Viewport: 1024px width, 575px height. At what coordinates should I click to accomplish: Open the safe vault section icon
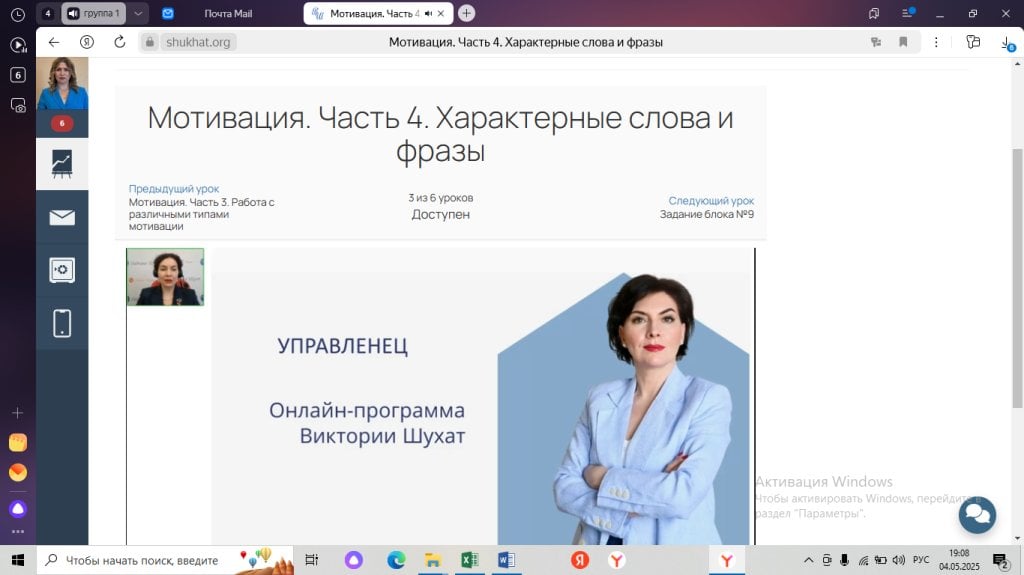62,270
